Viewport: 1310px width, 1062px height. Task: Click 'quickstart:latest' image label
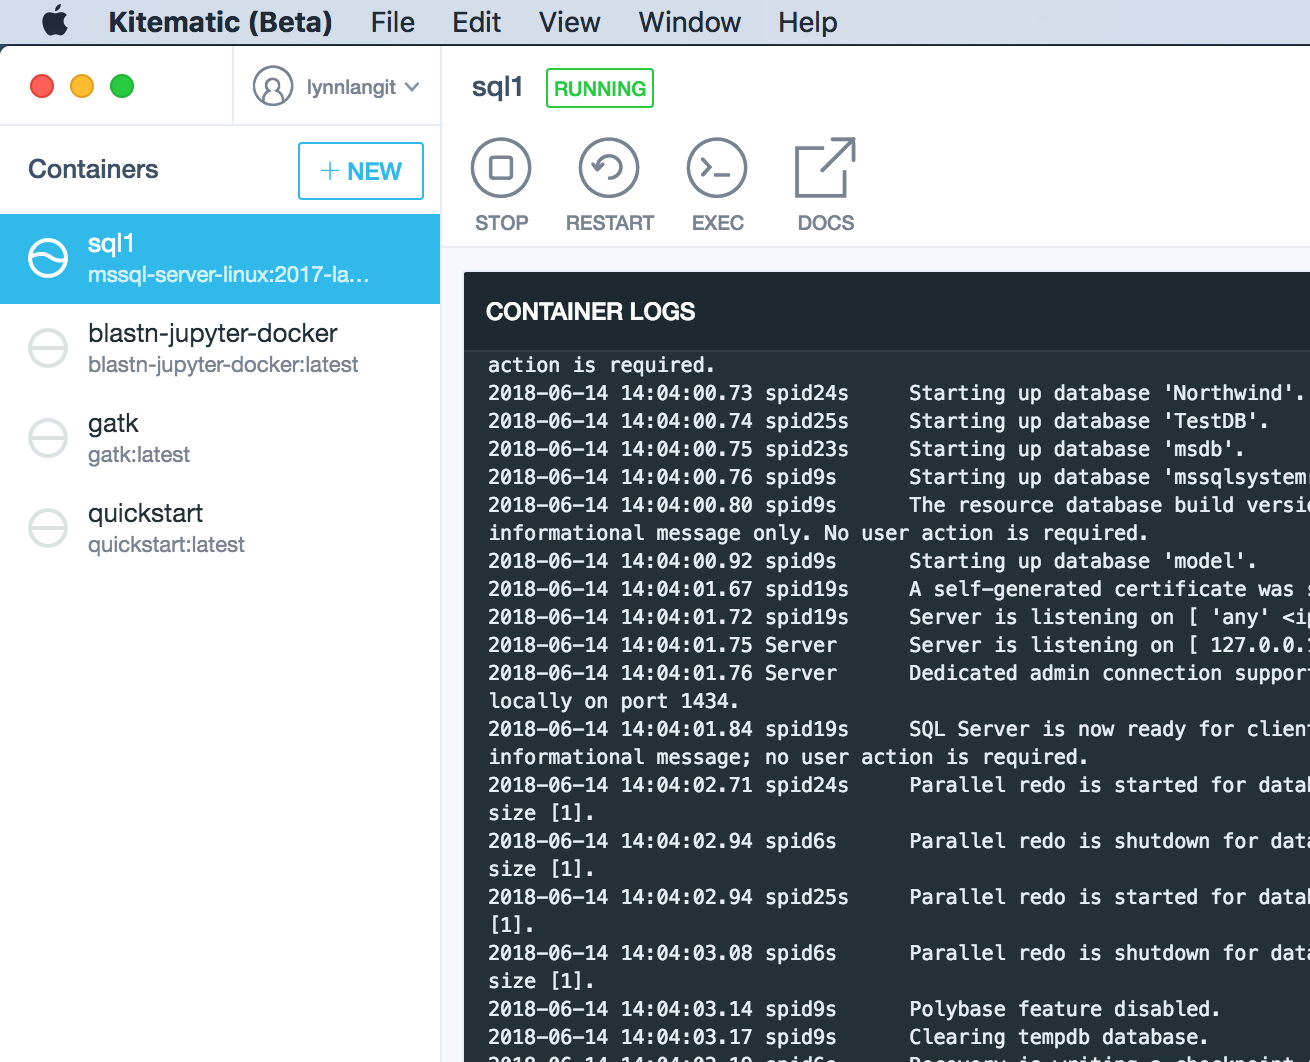(x=166, y=545)
